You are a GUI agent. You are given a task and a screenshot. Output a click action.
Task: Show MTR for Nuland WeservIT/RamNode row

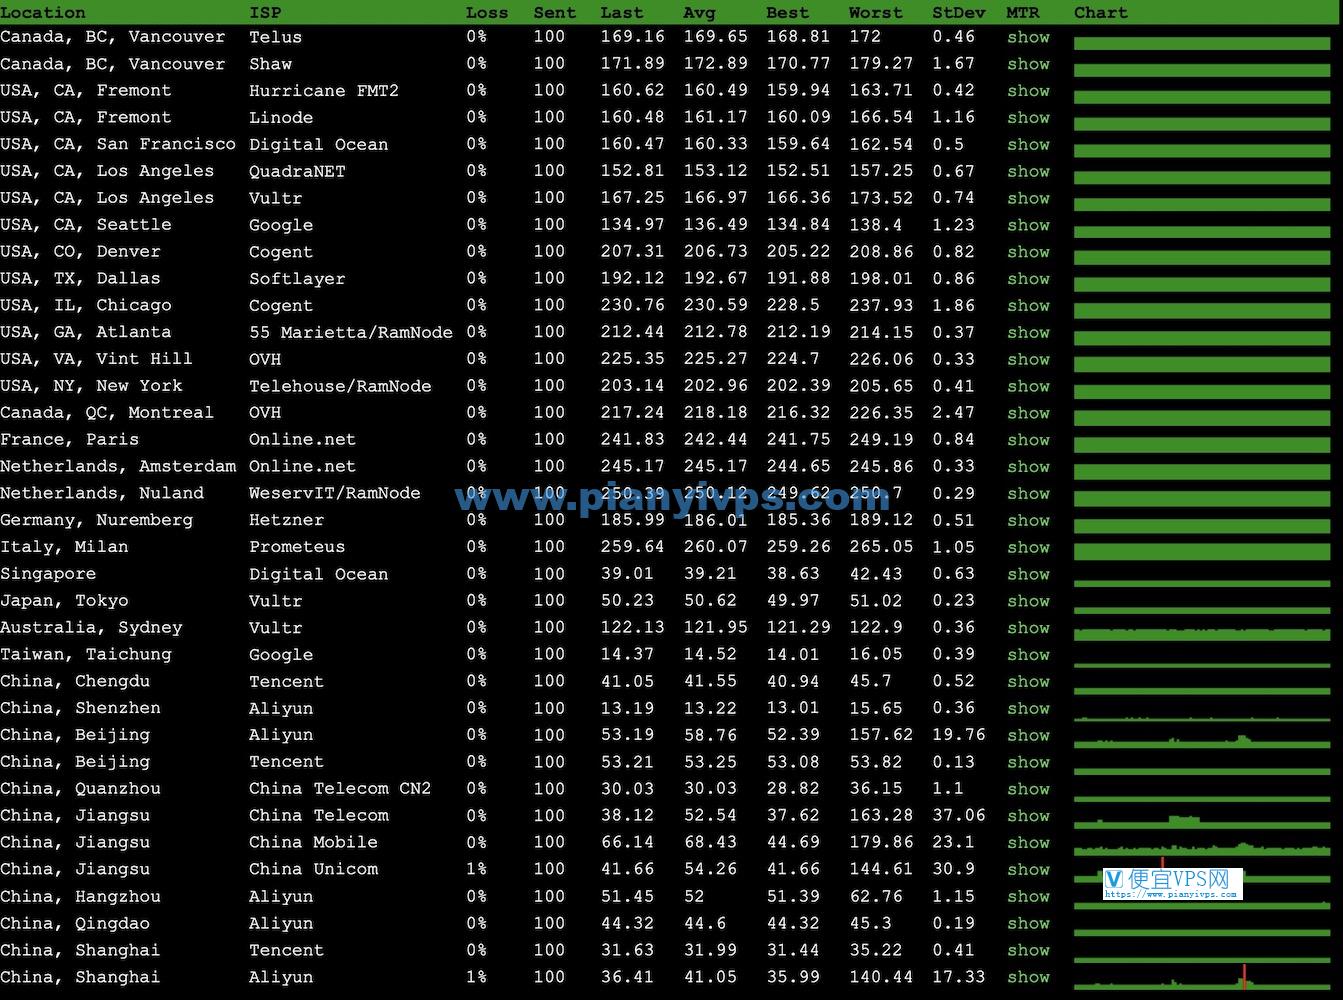click(x=1028, y=494)
